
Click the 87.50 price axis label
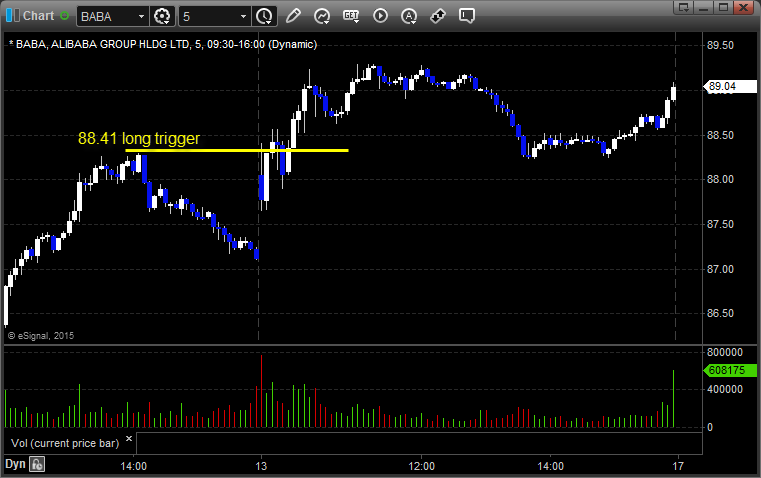click(x=720, y=224)
